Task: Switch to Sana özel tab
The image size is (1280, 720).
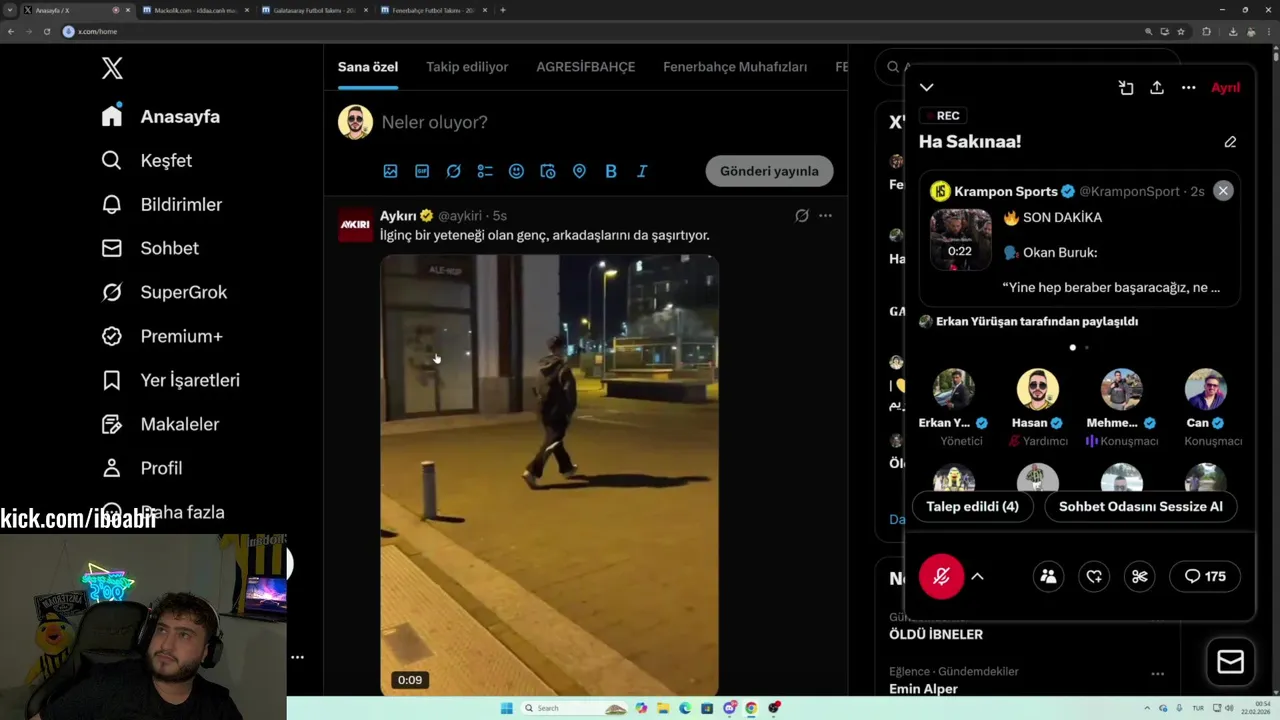Action: 368,67
